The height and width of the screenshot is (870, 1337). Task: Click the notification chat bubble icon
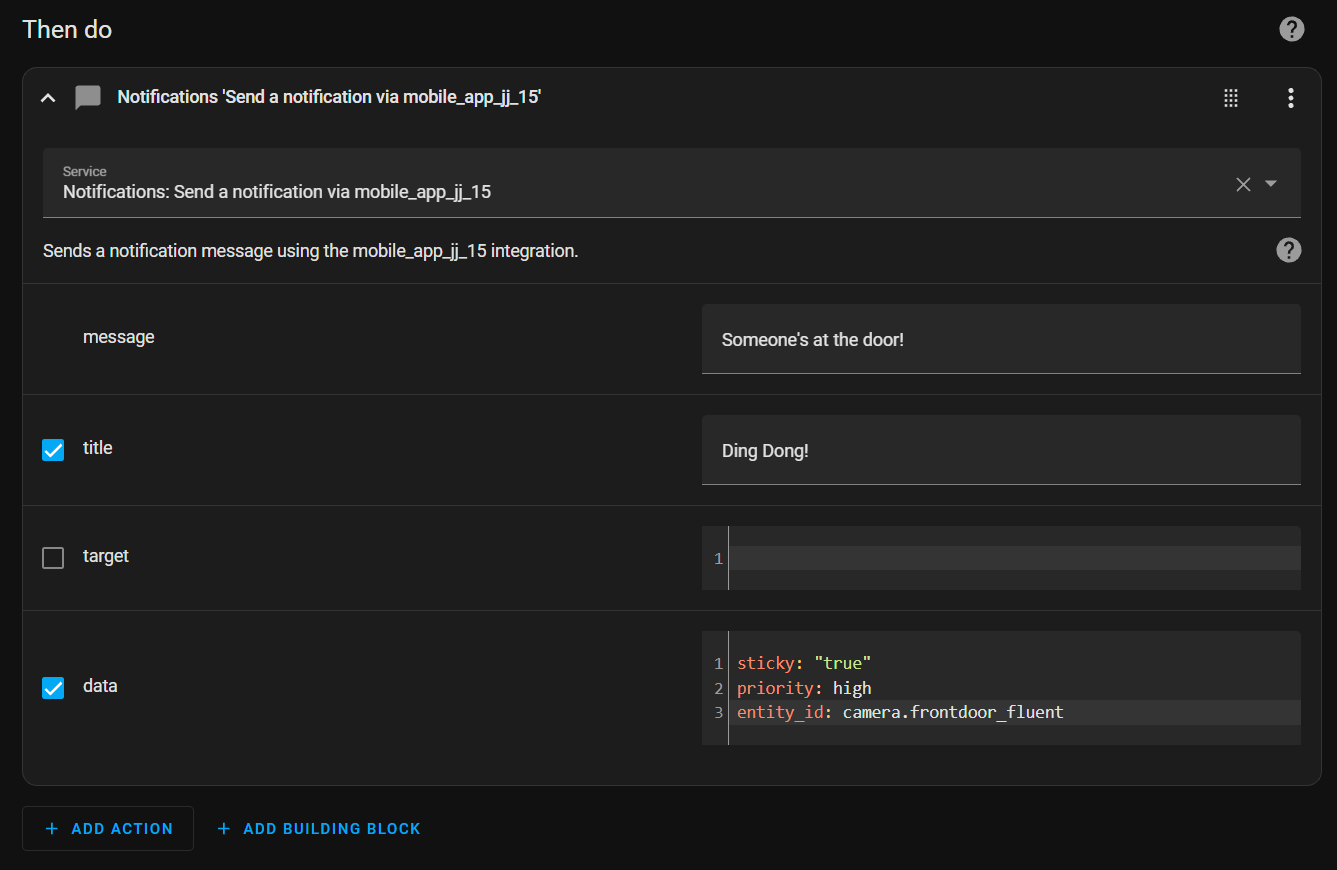pyautogui.click(x=88, y=98)
